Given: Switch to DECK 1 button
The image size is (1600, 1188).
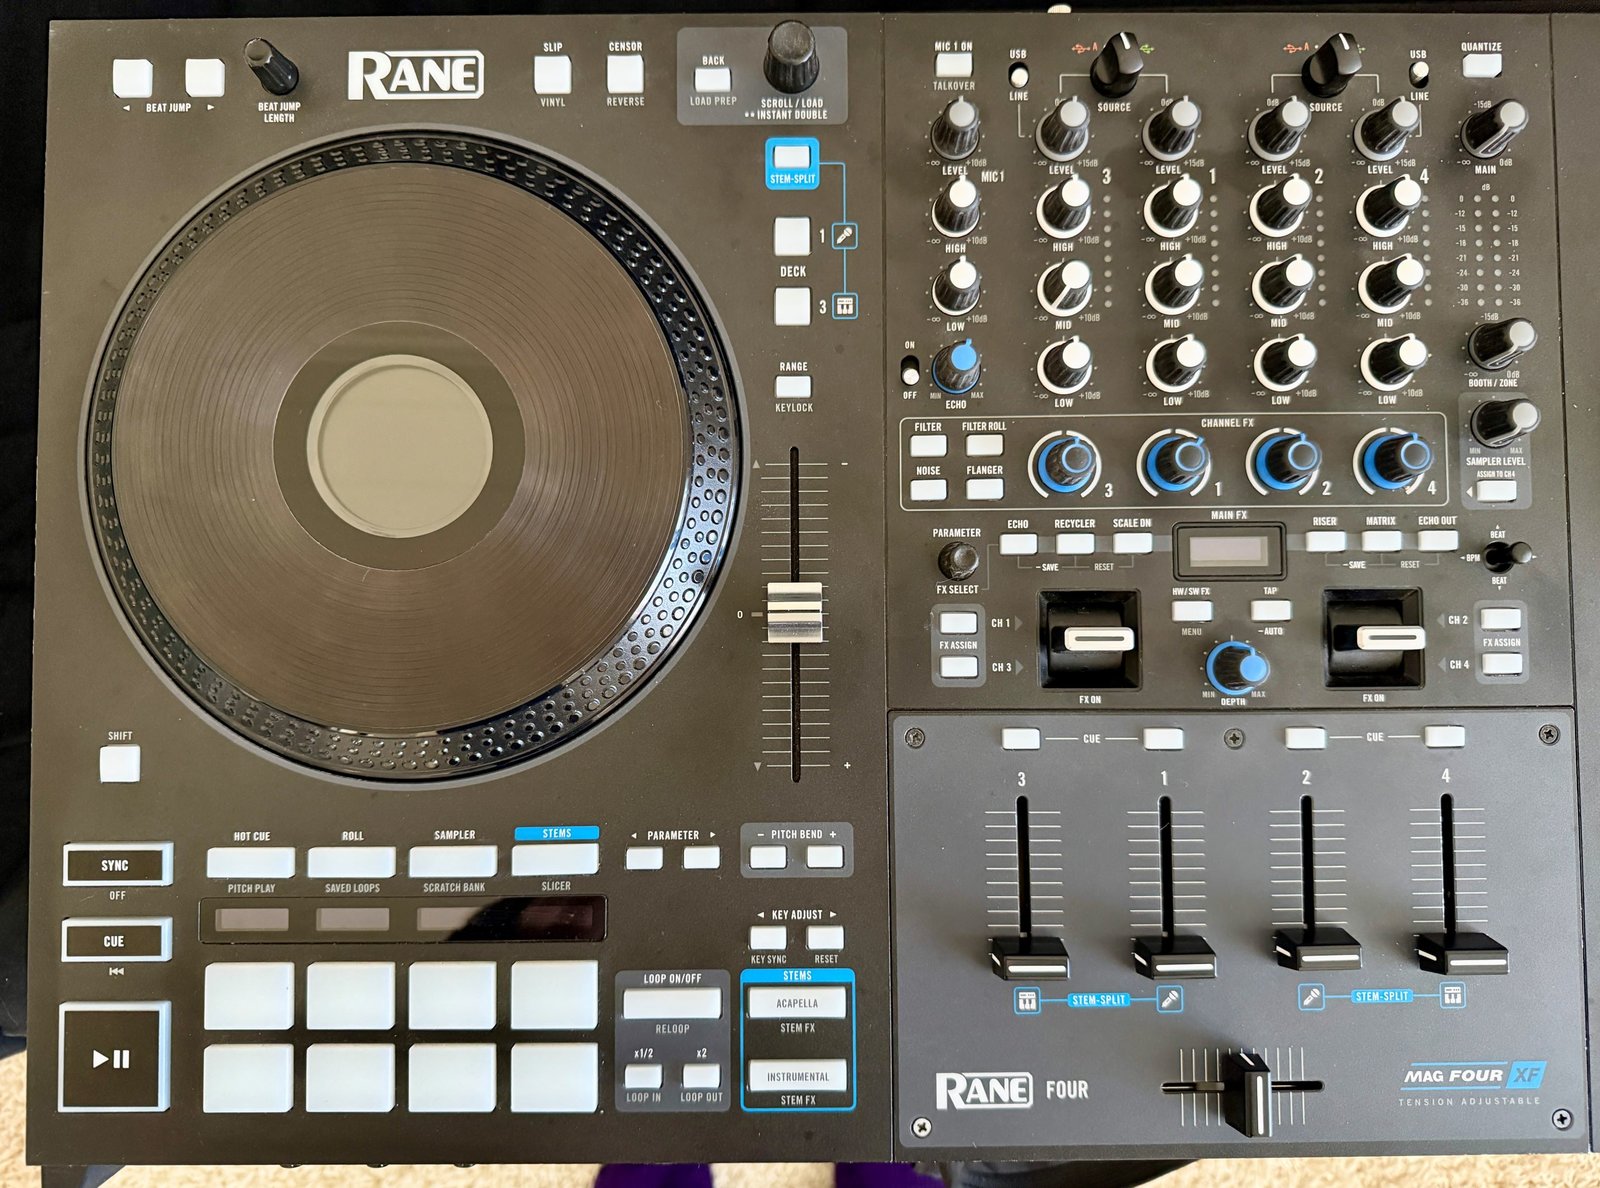Looking at the screenshot, I should 793,237.
